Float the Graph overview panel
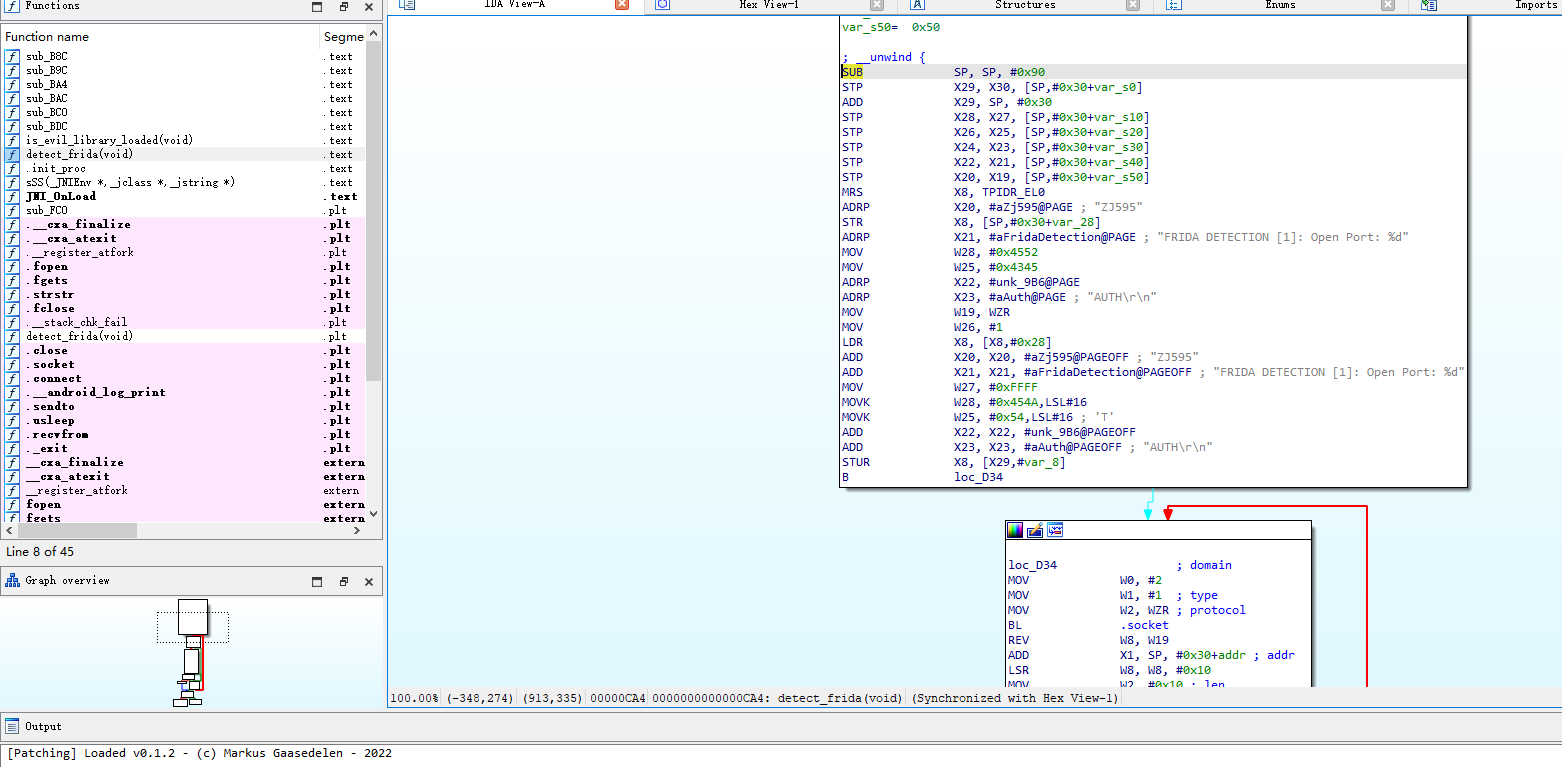This screenshot has height=767, width=1562. click(x=343, y=581)
